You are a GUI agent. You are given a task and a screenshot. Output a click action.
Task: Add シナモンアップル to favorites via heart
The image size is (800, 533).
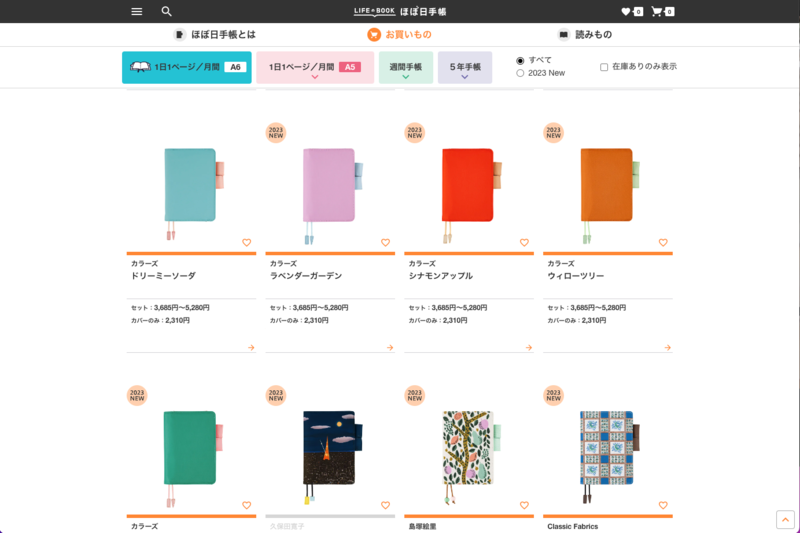pos(524,242)
